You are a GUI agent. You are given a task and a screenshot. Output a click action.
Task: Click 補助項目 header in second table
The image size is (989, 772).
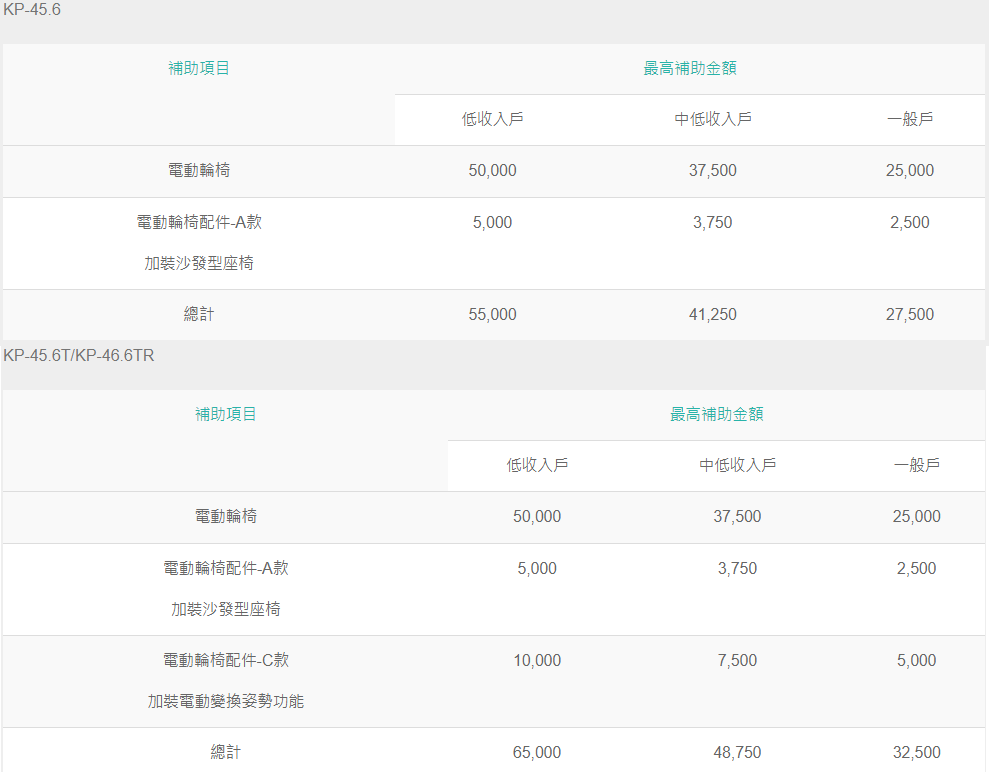tap(226, 414)
